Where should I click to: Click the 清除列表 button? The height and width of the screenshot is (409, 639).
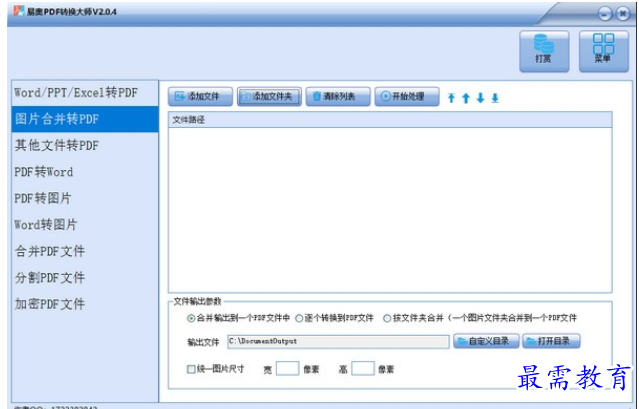[338, 97]
